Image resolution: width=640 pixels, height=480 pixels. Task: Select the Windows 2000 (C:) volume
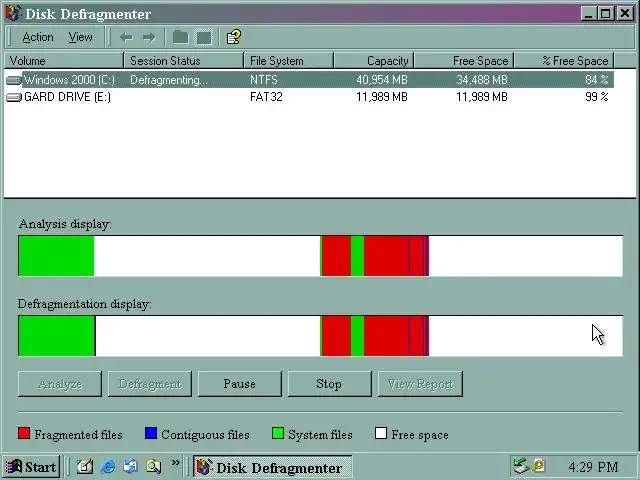tap(69, 80)
